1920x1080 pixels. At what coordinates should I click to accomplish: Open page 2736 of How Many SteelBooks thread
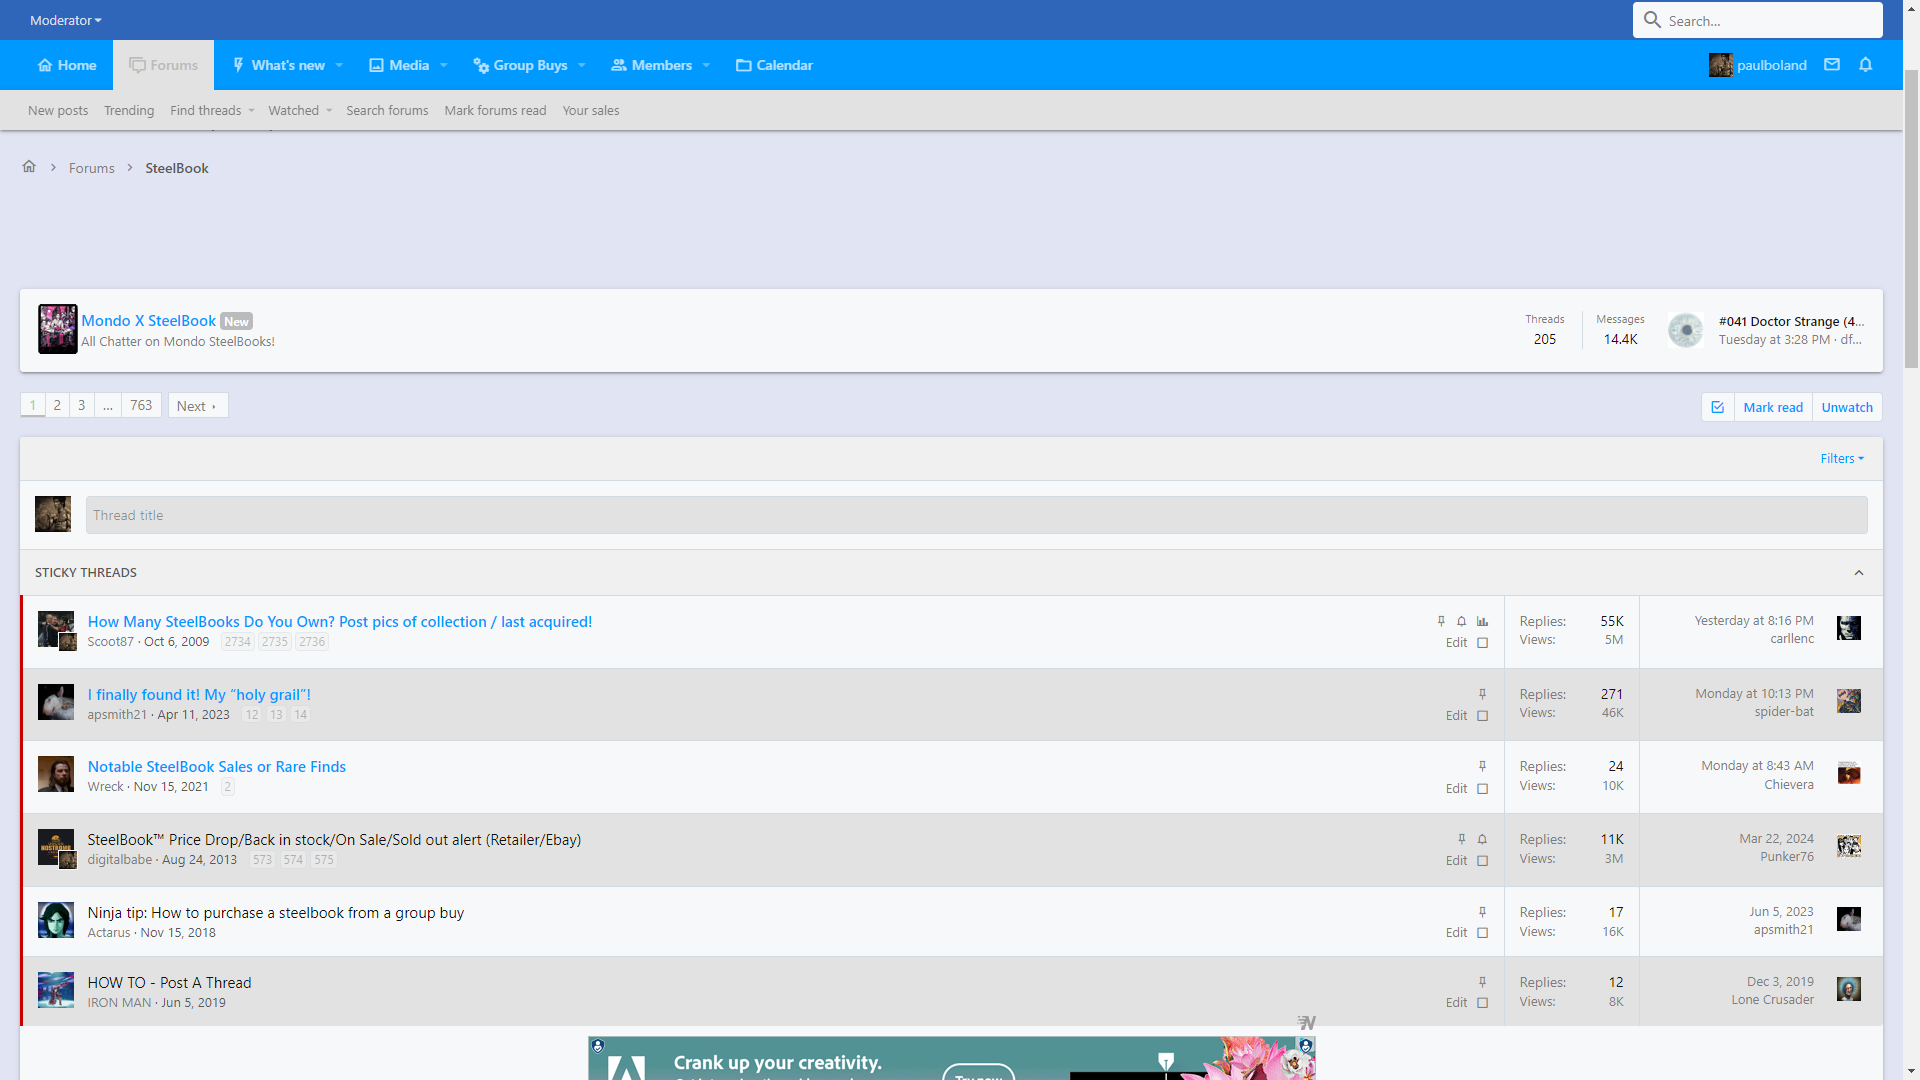pos(311,642)
